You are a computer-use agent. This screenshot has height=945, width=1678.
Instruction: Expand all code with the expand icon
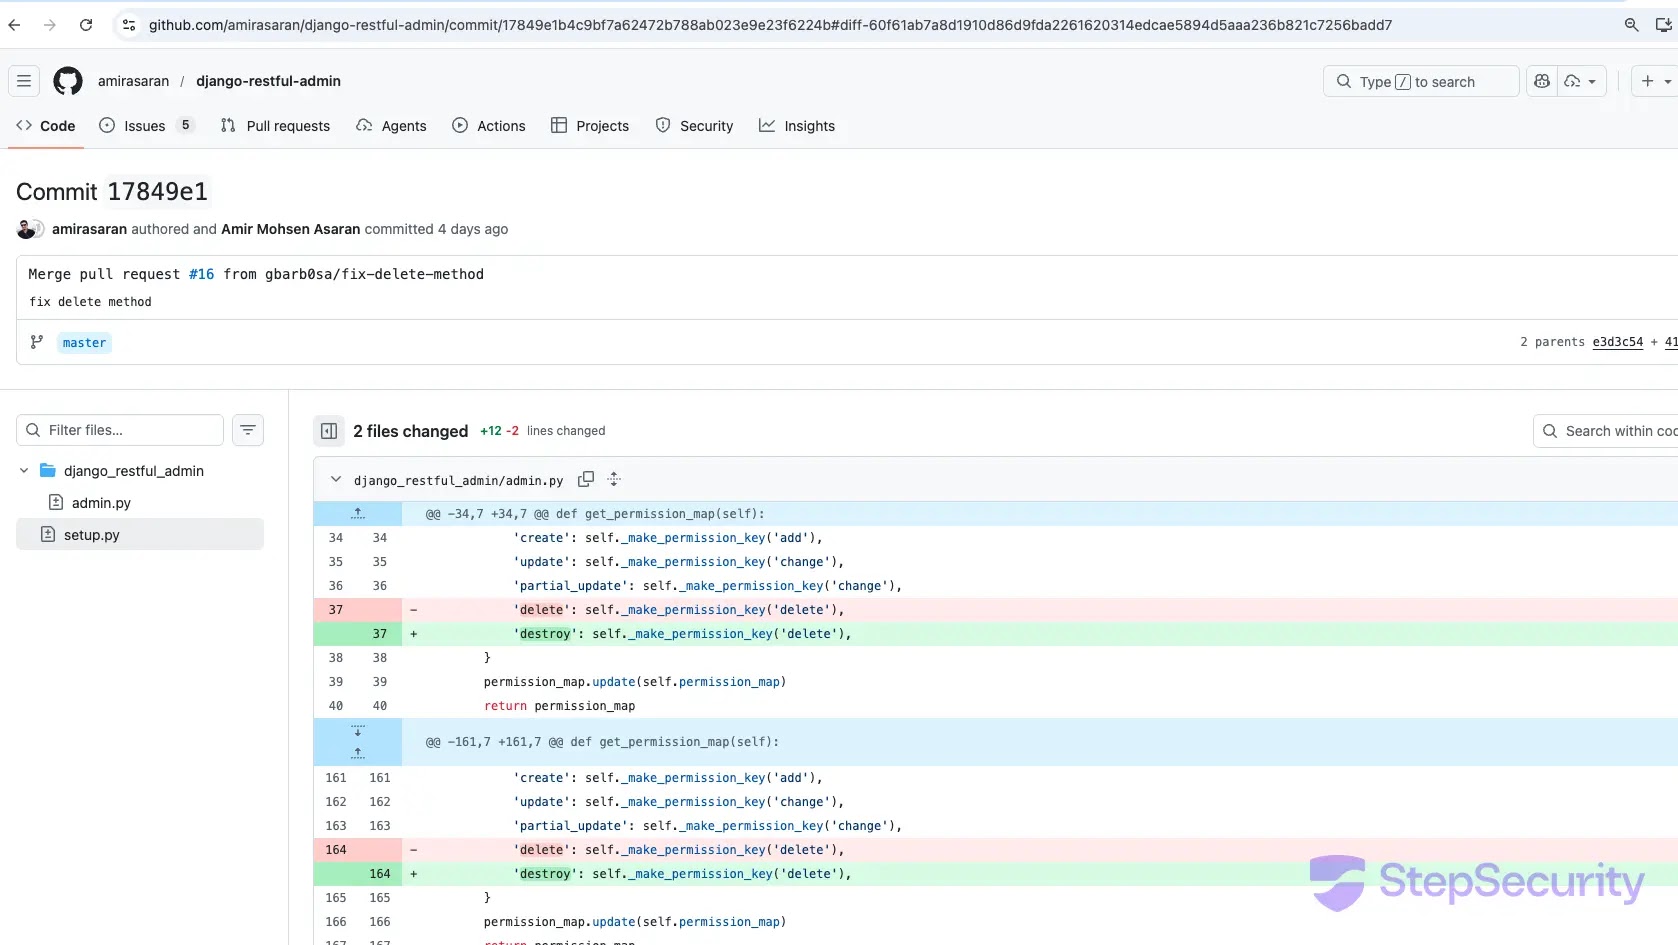(x=614, y=479)
